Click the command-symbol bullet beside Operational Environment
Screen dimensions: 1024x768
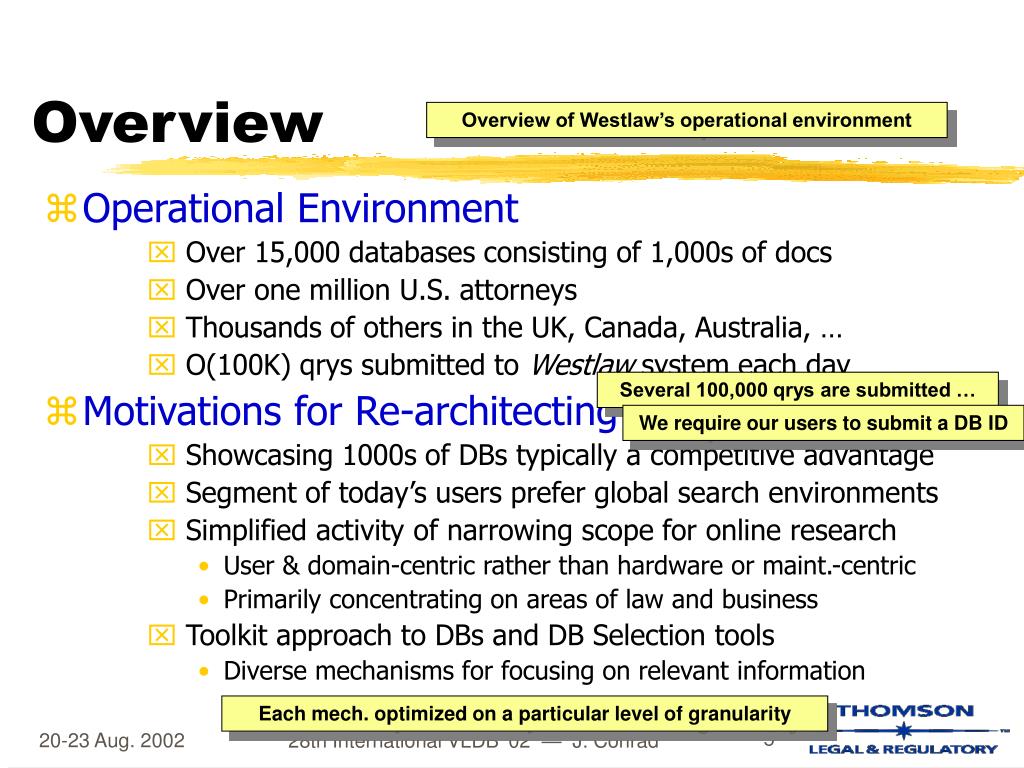[x=61, y=209]
